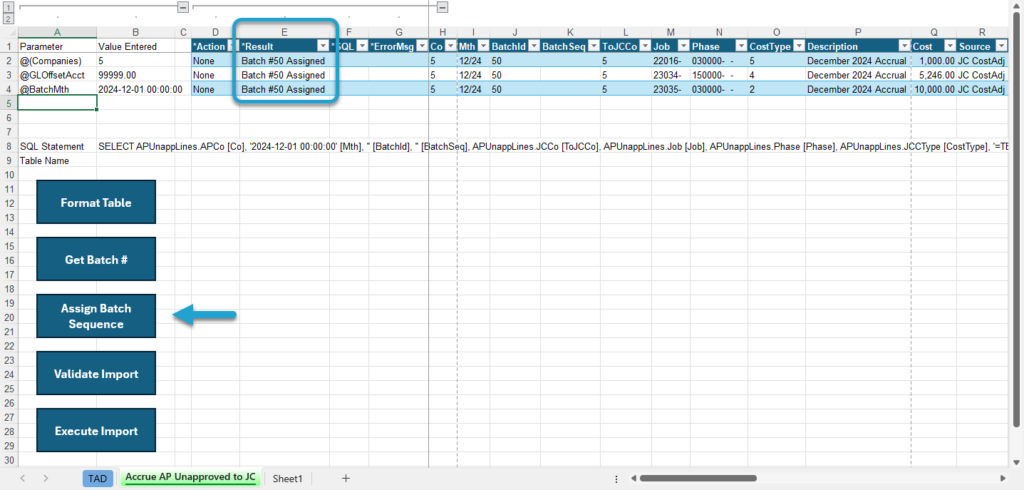Click the Execute Import button
The height and width of the screenshot is (490, 1024).
pyautogui.click(x=96, y=431)
